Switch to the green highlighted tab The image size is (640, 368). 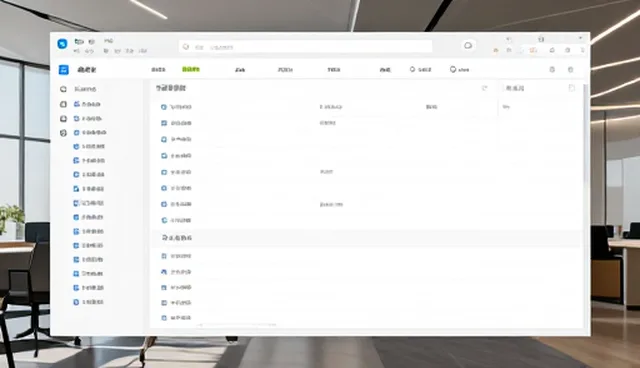pos(191,69)
